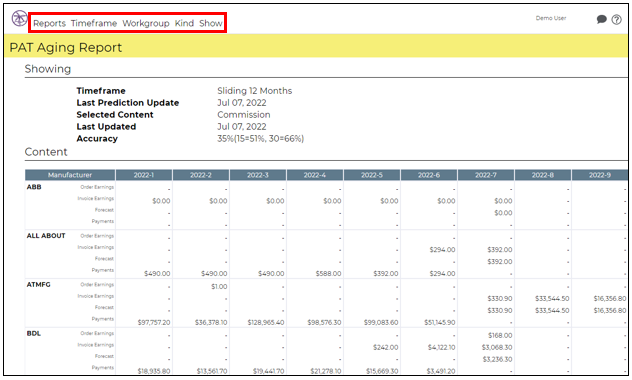Viewport: 632px width, 380px height.
Task: Open the Timeframe menu
Action: 94,23
